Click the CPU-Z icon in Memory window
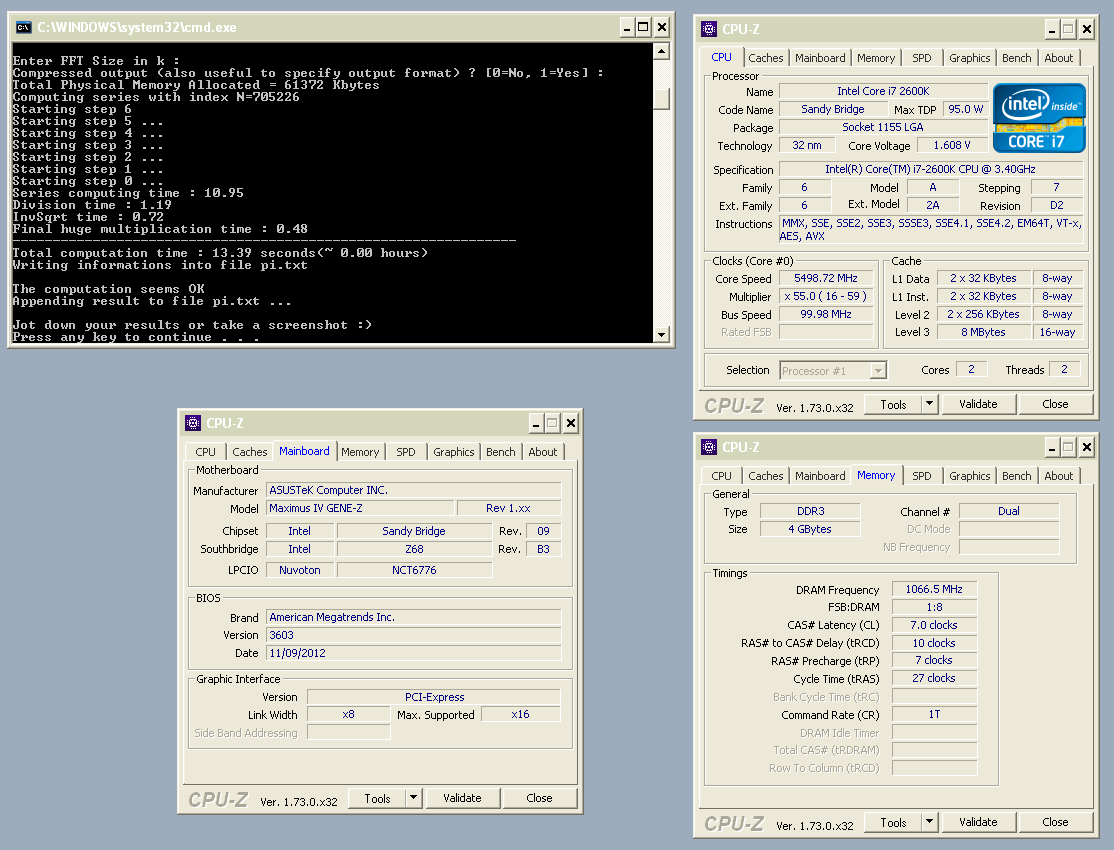 [709, 447]
